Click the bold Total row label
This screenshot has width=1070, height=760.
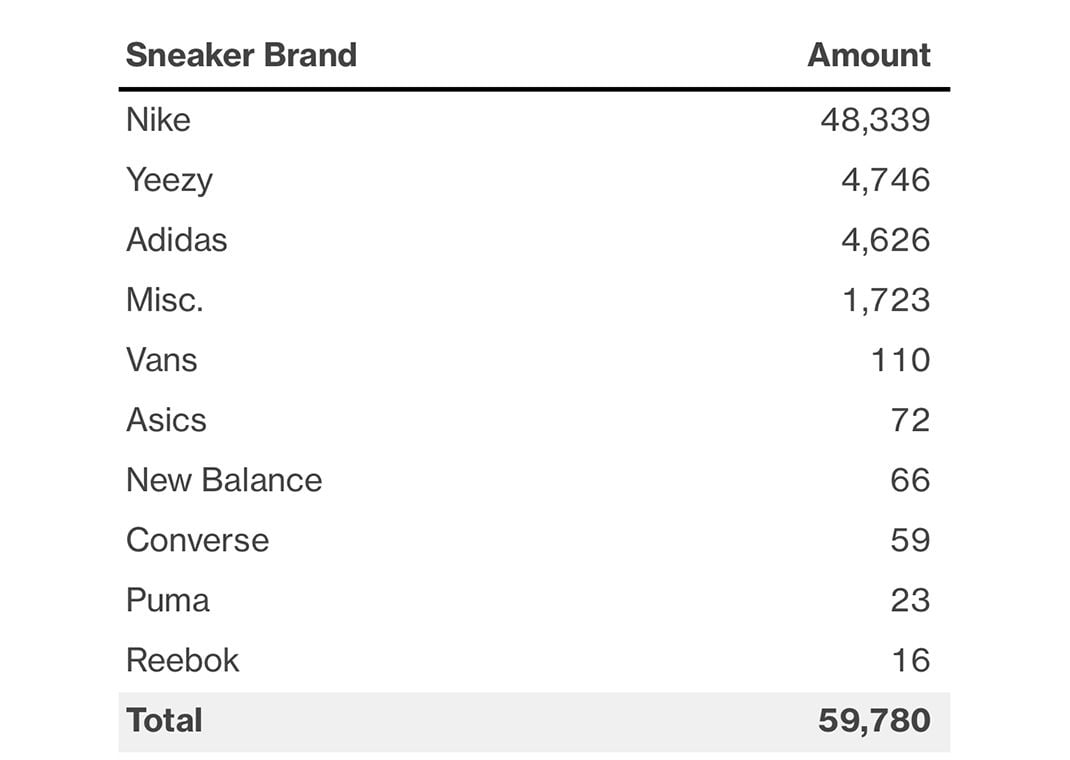[x=164, y=720]
